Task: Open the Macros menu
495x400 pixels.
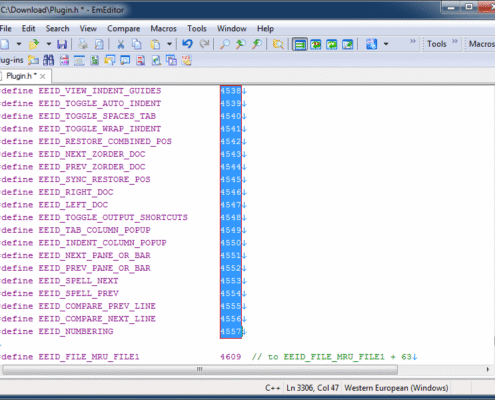Action: [x=163, y=29]
